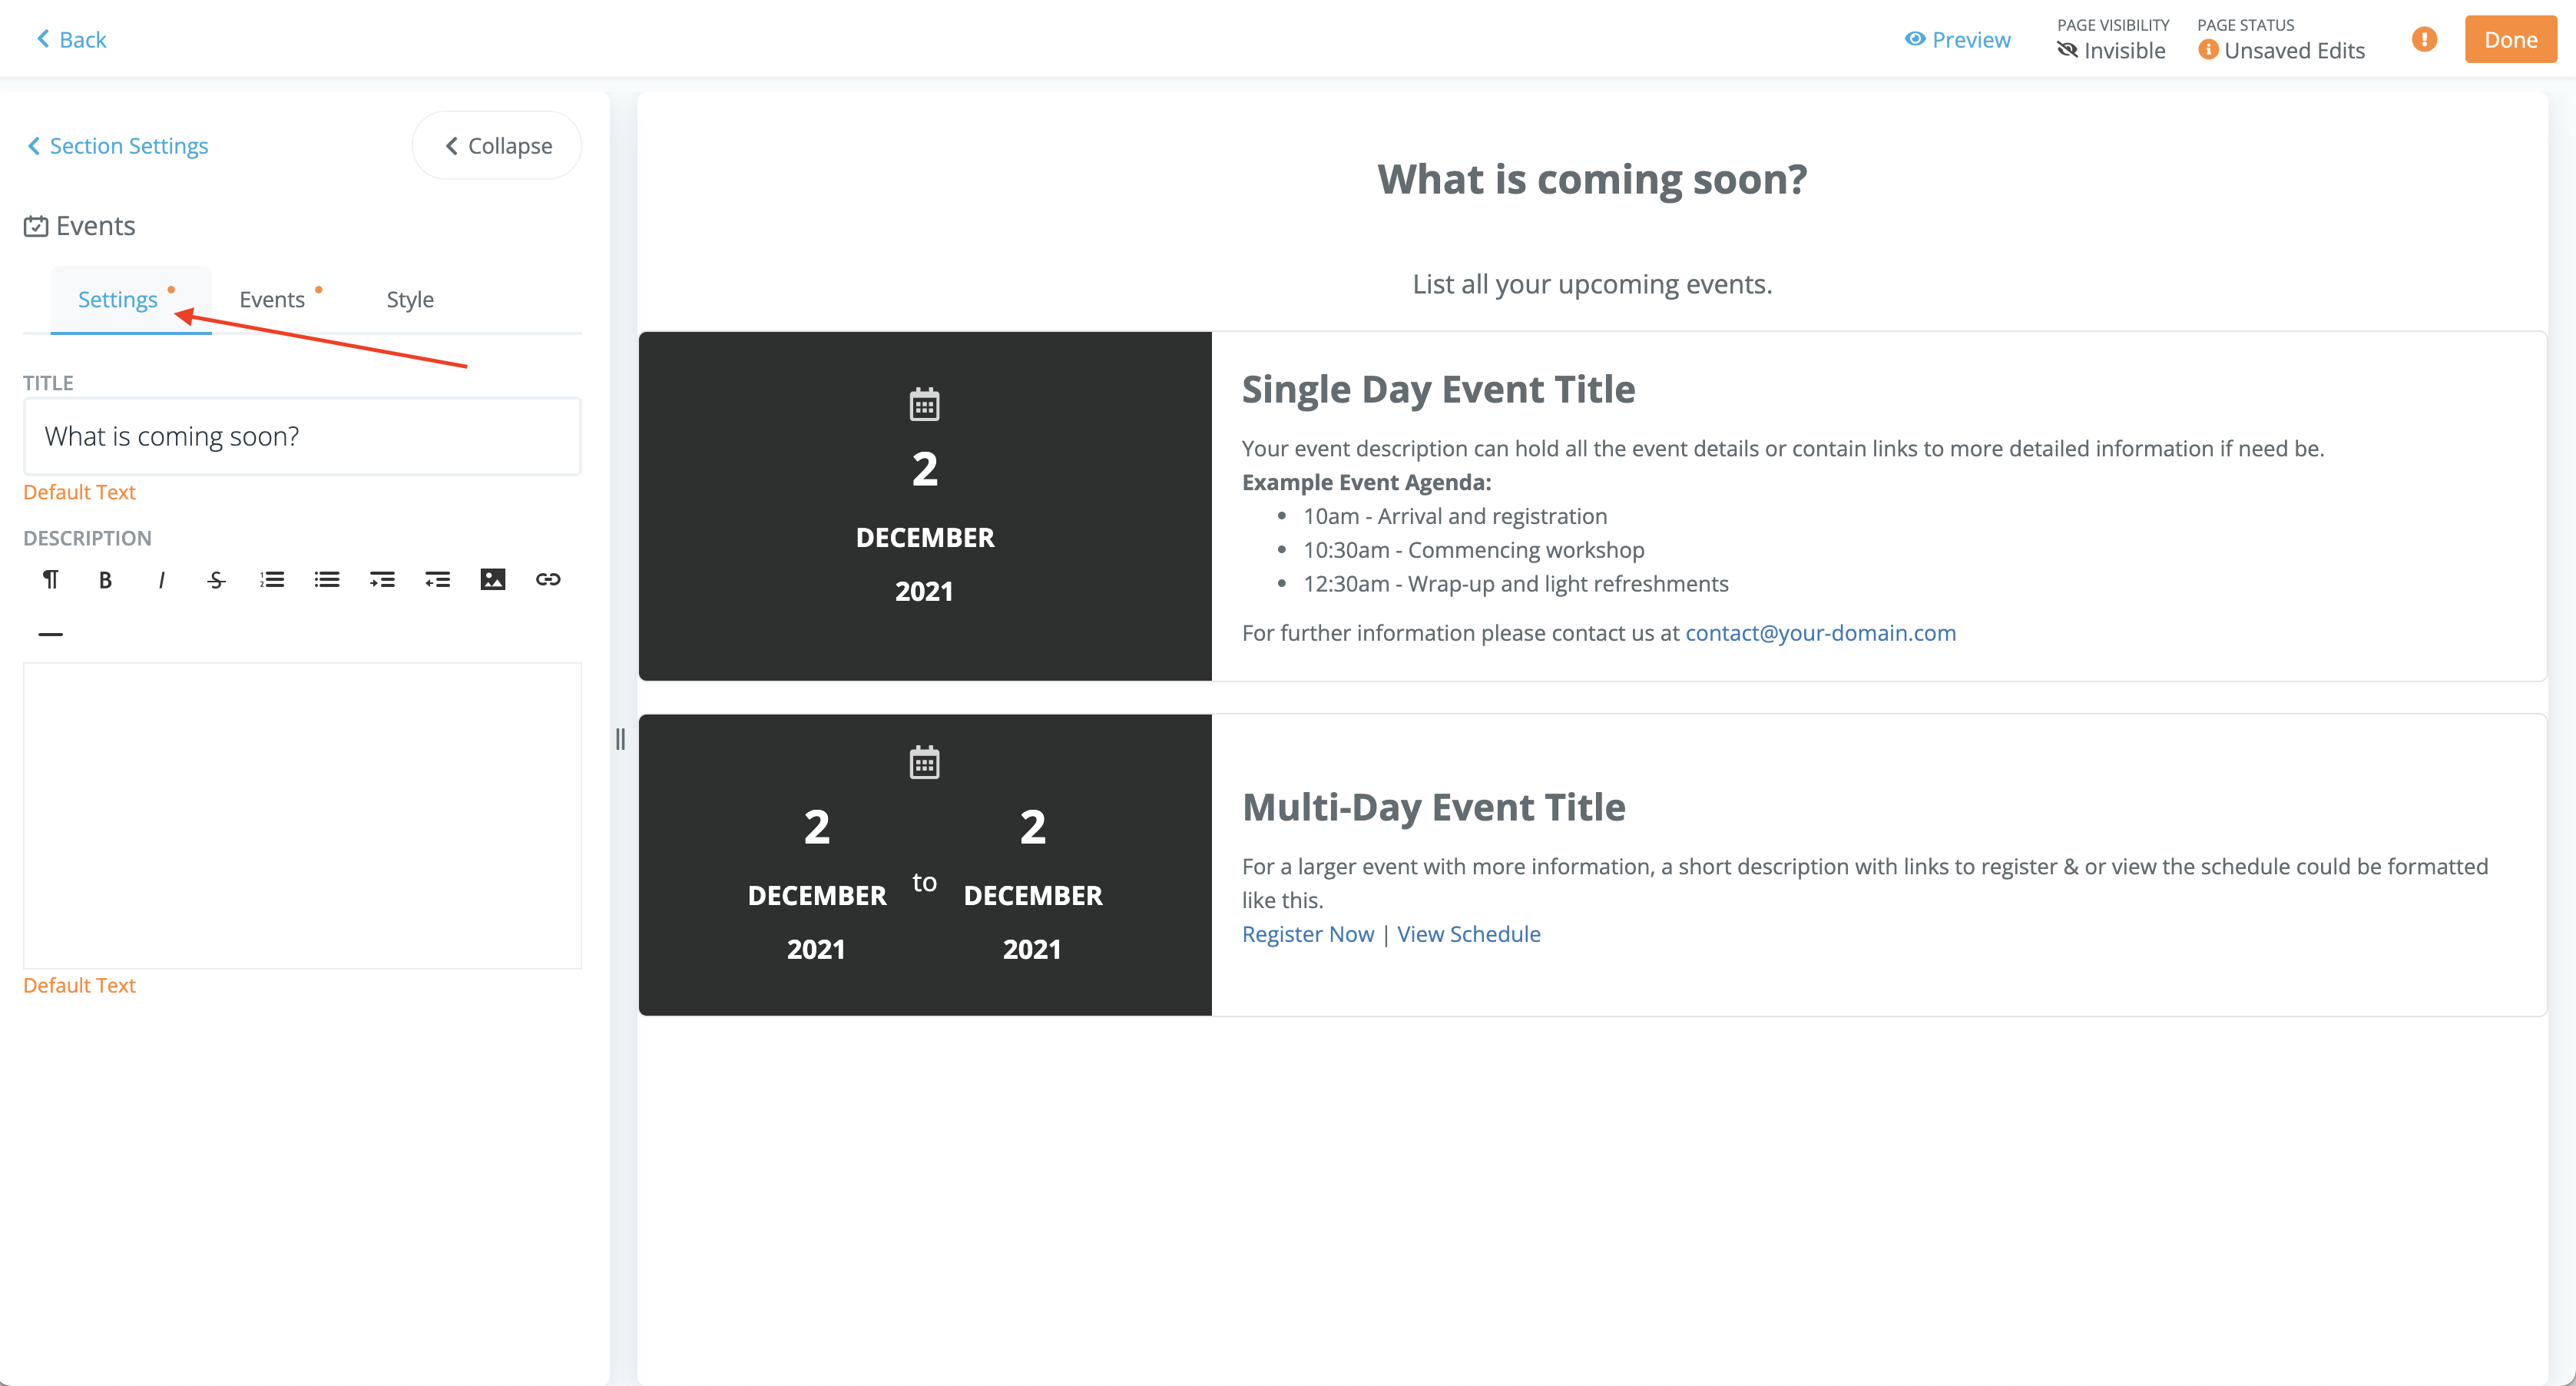Insert a hyperlink into description
This screenshot has height=1386, width=2576.
click(x=548, y=580)
